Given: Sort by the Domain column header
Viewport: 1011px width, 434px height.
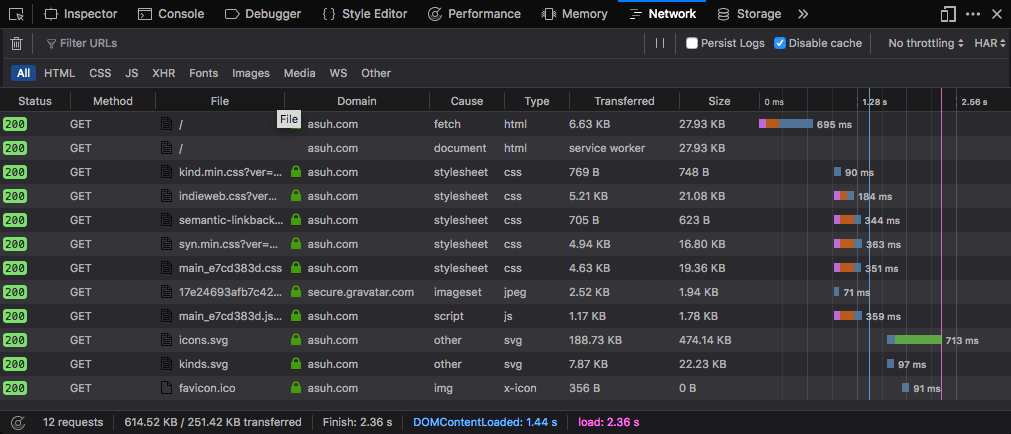Looking at the screenshot, I should (357, 101).
